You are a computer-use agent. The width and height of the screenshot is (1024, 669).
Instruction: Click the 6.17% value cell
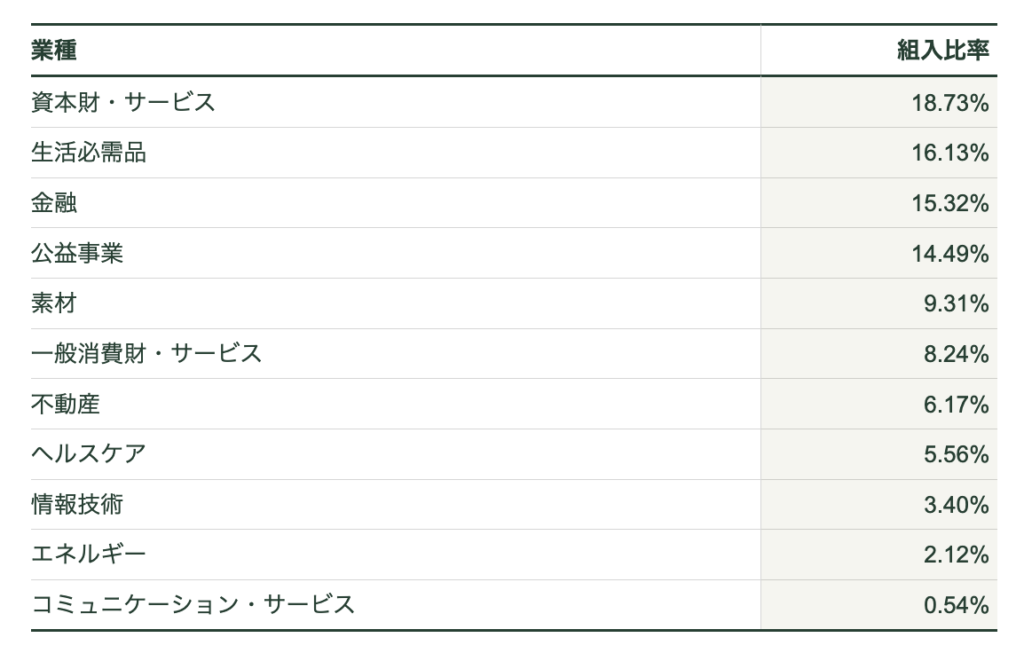(x=956, y=404)
